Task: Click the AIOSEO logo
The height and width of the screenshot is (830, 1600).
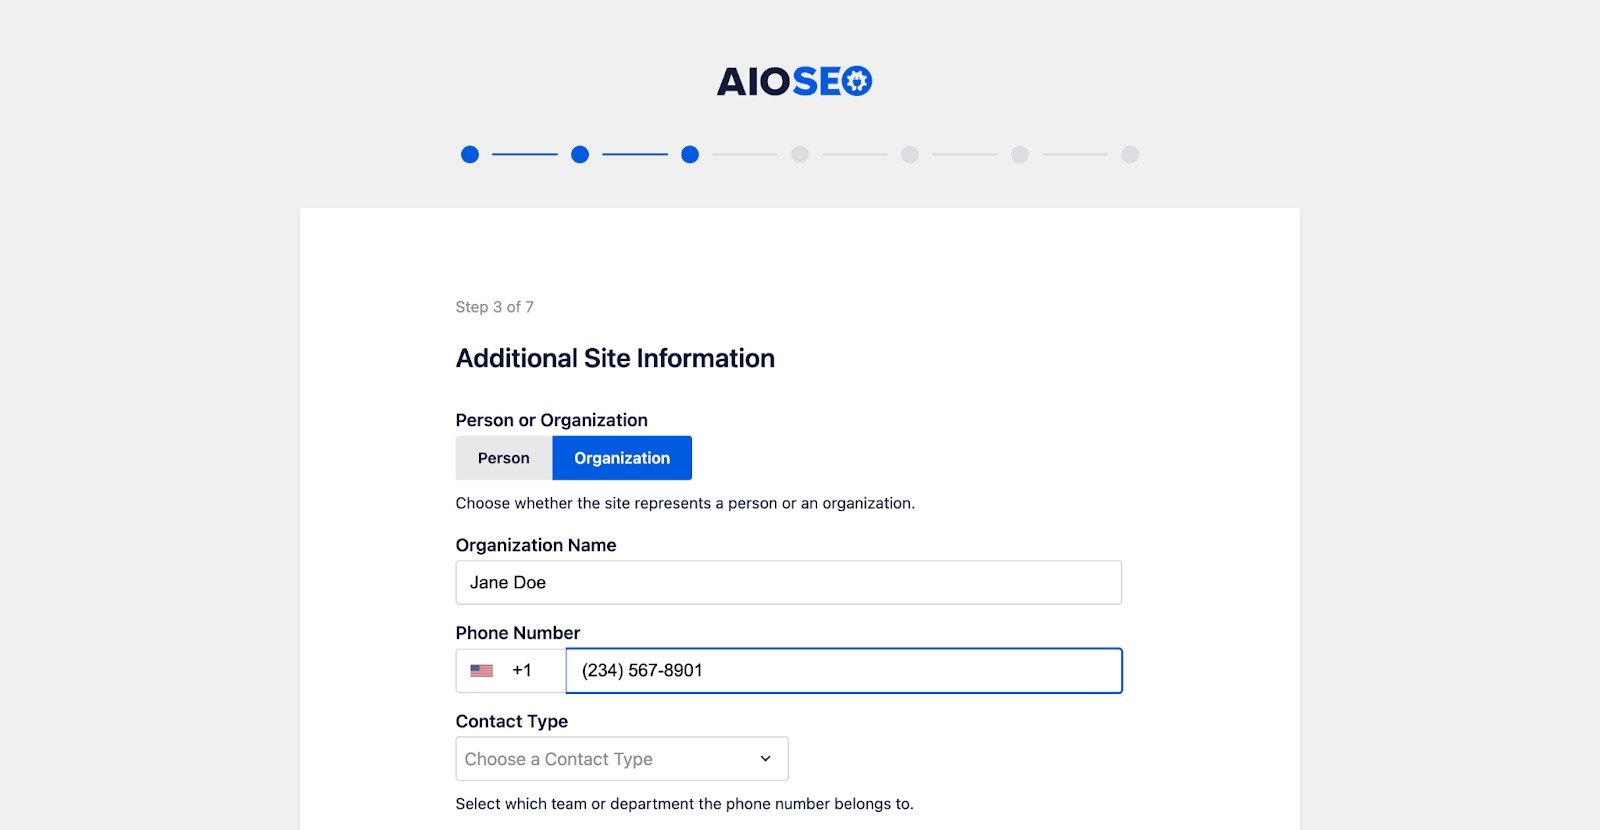Action: [794, 81]
